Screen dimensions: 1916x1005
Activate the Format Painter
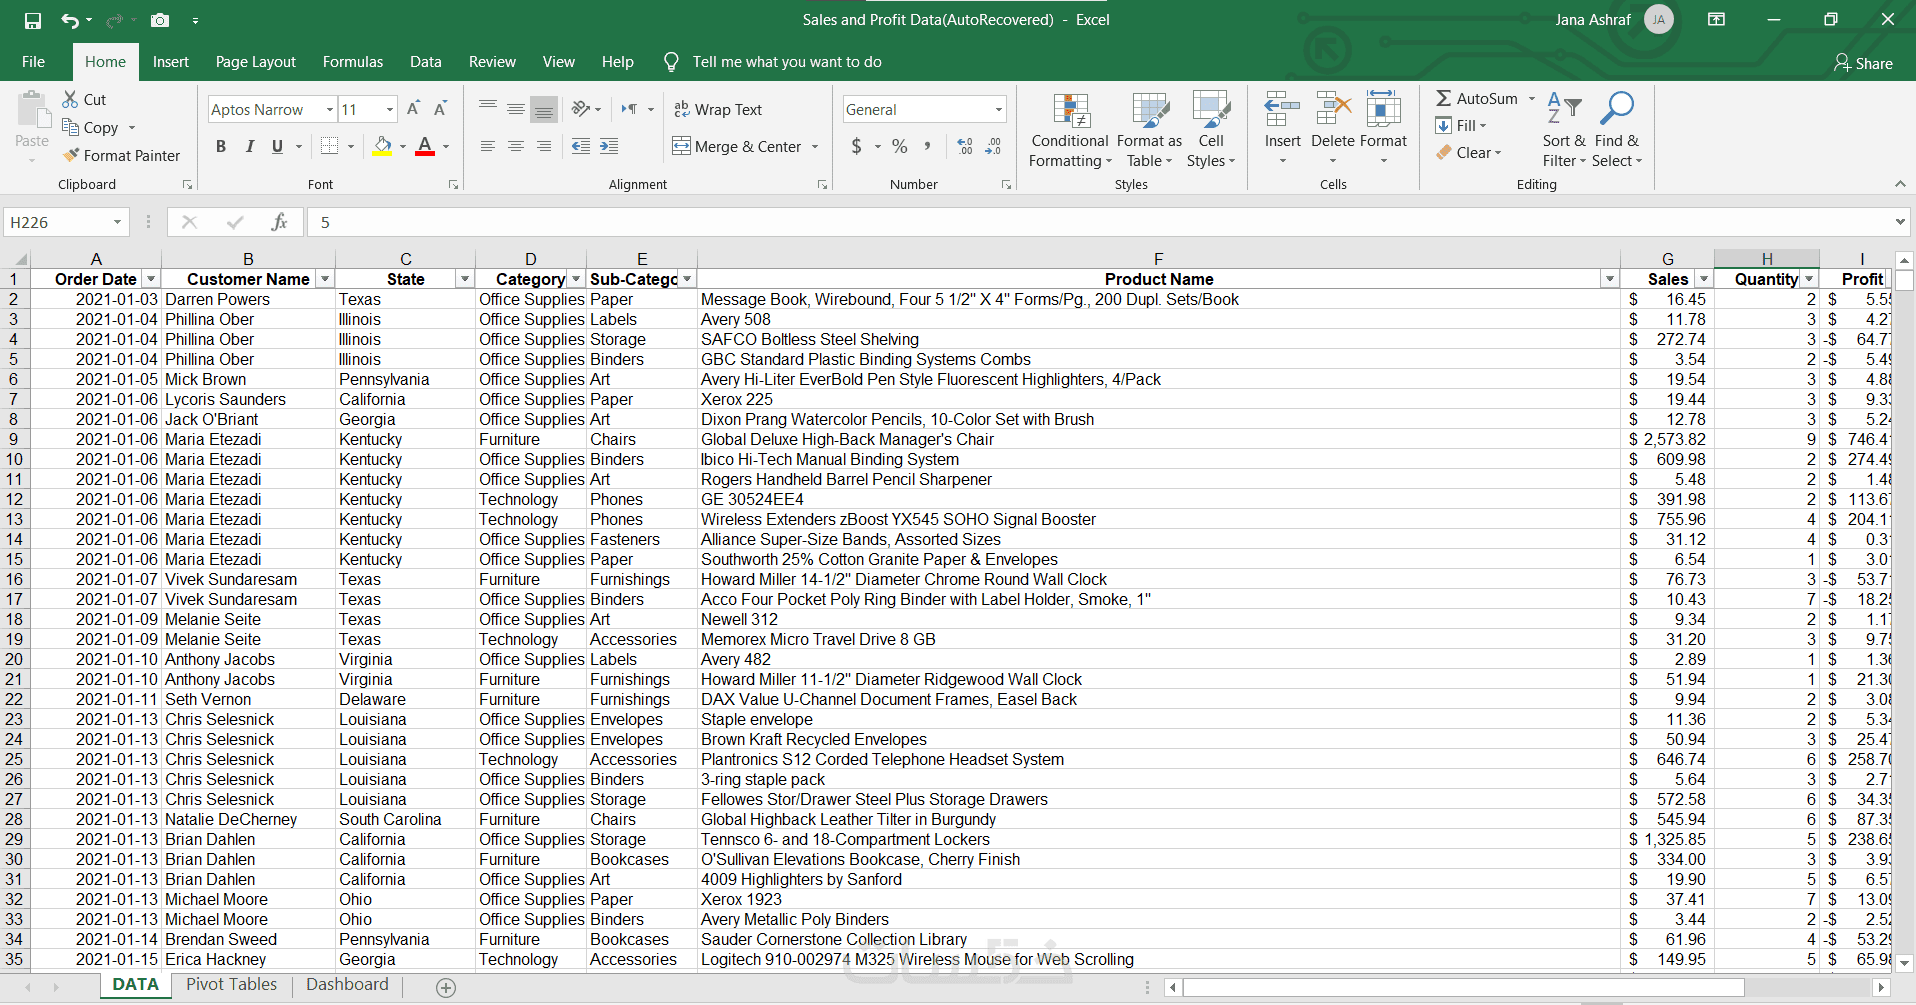click(x=121, y=156)
